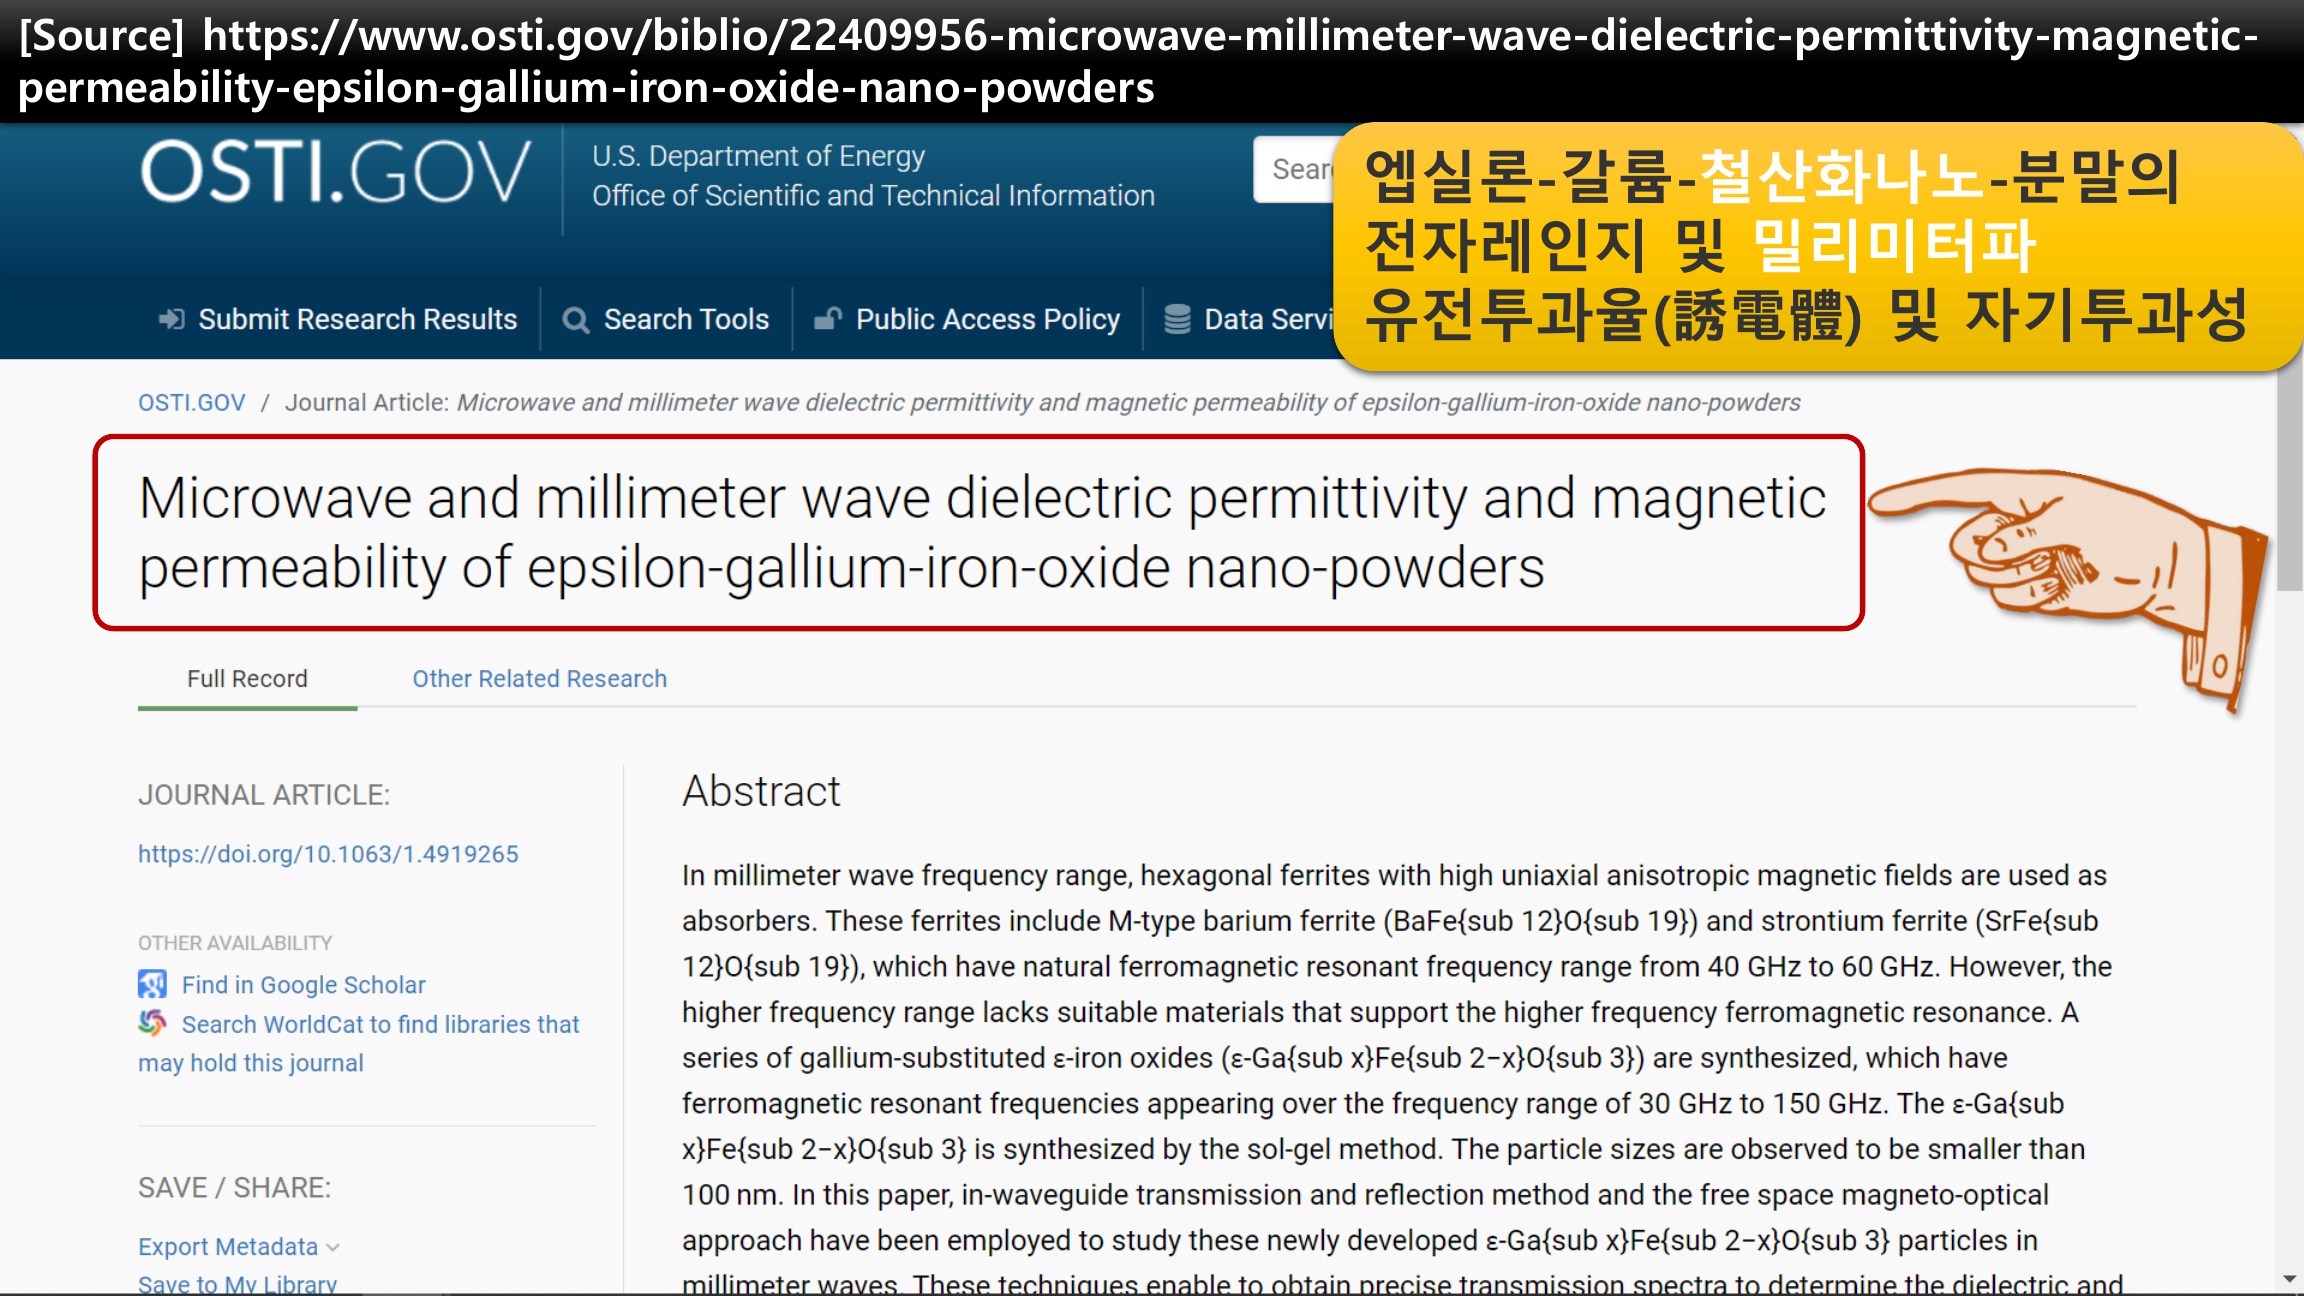The width and height of the screenshot is (2304, 1296).
Task: Open the Other Related Research tab
Action: coord(539,678)
